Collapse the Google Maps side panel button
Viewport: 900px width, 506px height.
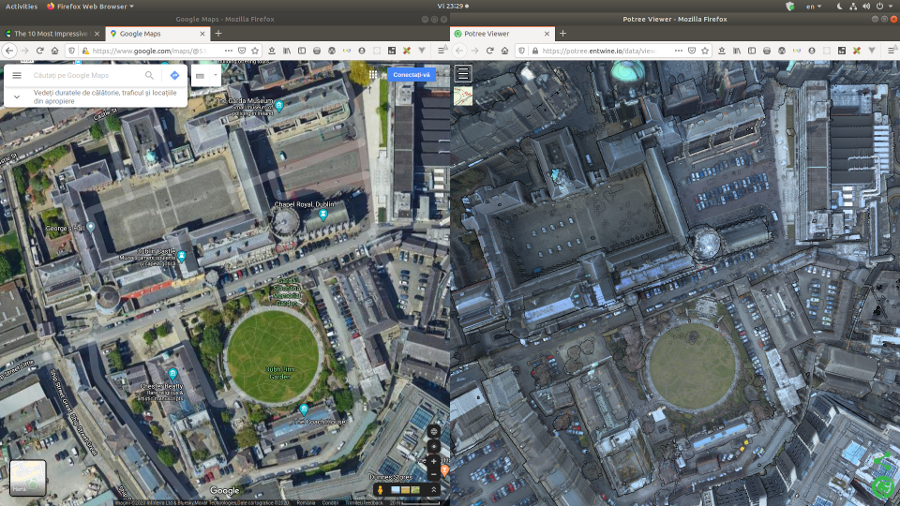tap(200, 75)
